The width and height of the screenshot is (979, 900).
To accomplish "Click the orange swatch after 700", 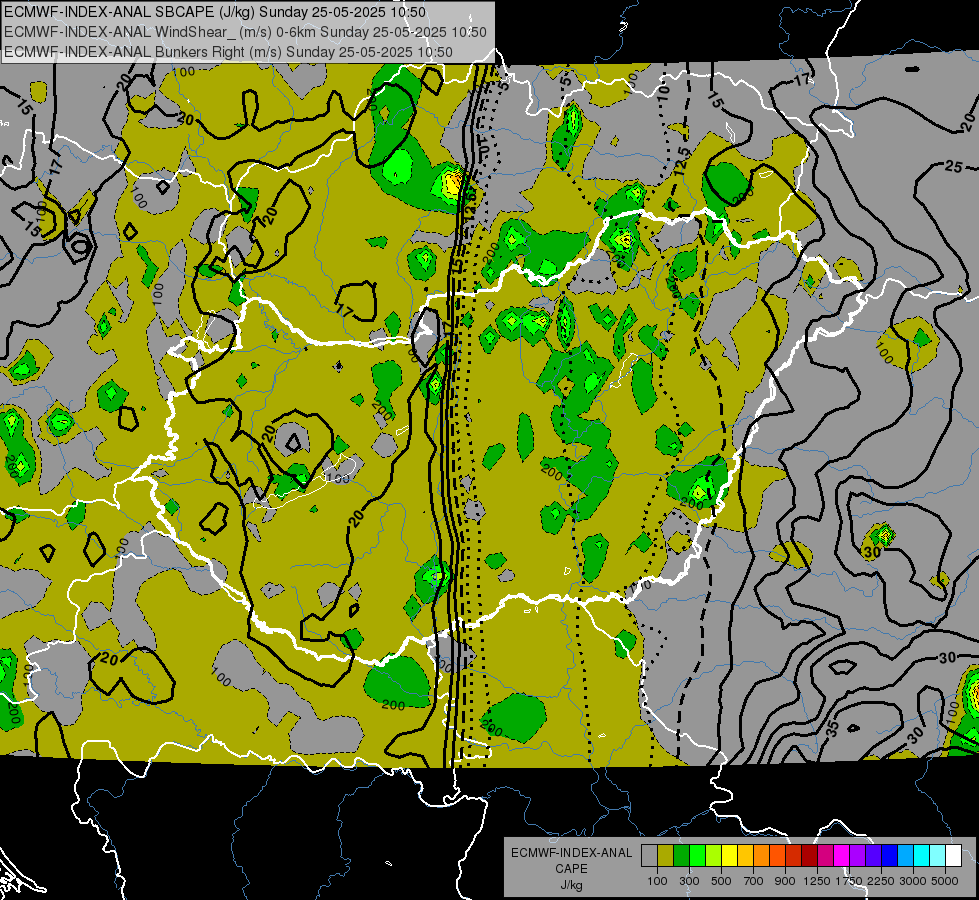I will pos(761,856).
